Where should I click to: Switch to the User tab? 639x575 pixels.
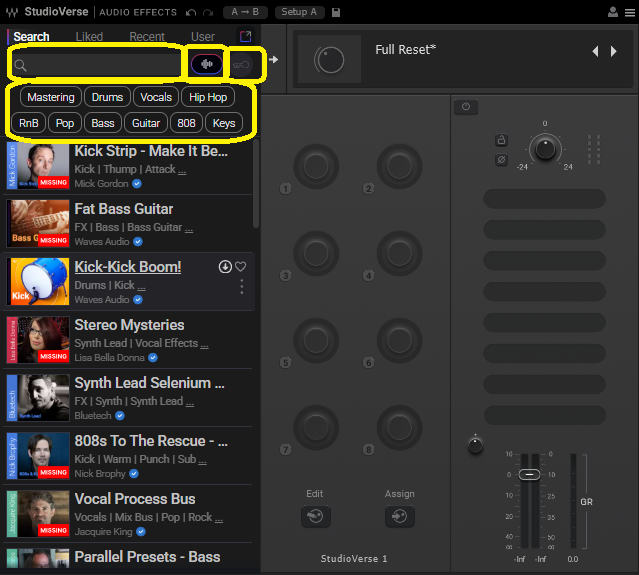coord(203,37)
